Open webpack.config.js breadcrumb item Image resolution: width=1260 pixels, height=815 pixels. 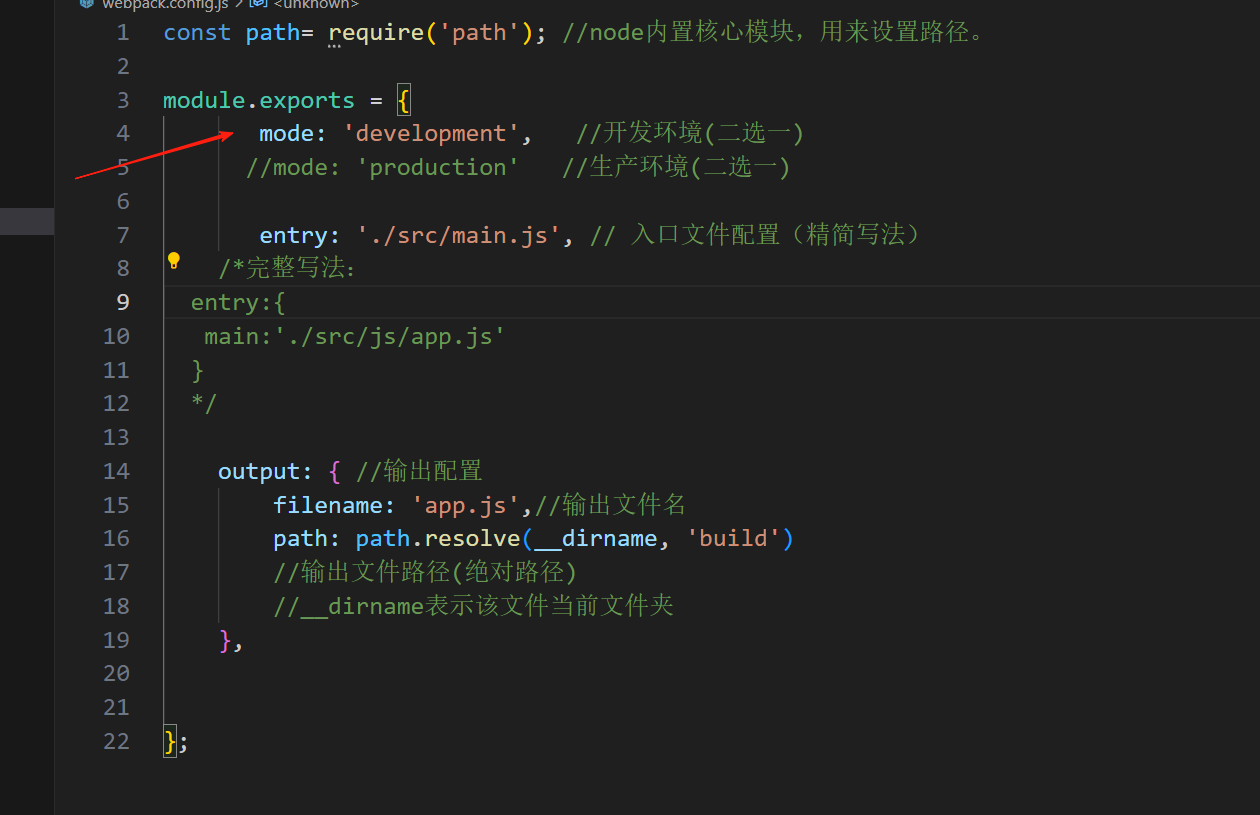(x=165, y=4)
